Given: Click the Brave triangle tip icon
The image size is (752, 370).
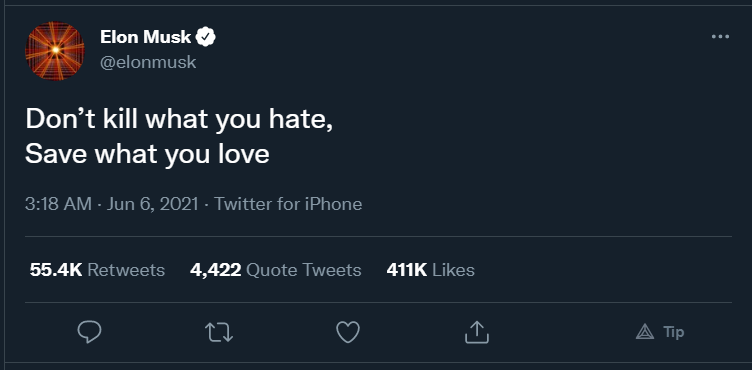Looking at the screenshot, I should click(645, 332).
